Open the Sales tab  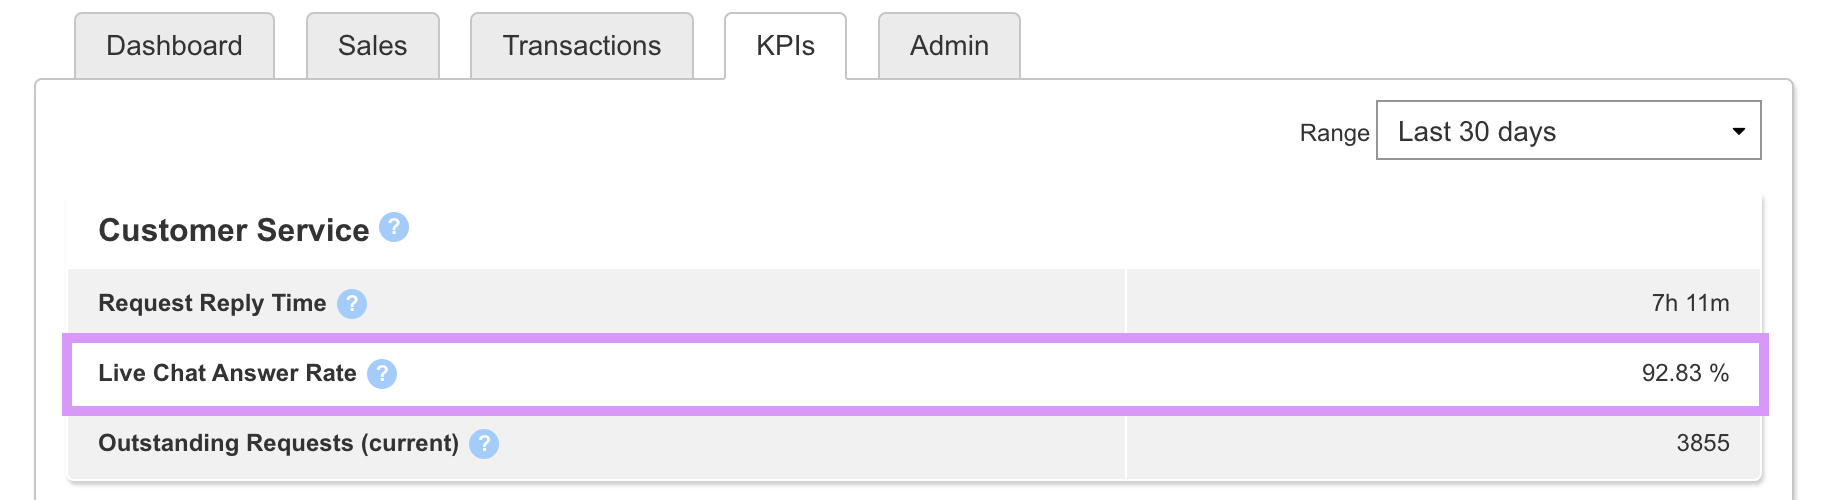tap(372, 46)
